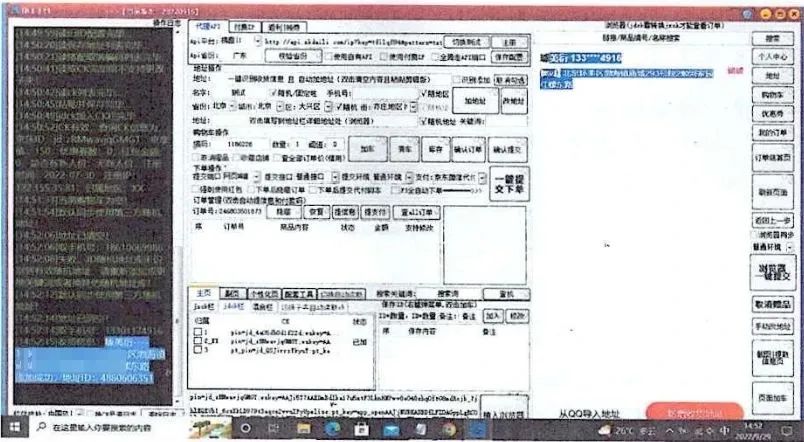This screenshot has width=804, height=442.
Task: Click the Windows taskbar search box
Action: pyautogui.click(x=106, y=428)
